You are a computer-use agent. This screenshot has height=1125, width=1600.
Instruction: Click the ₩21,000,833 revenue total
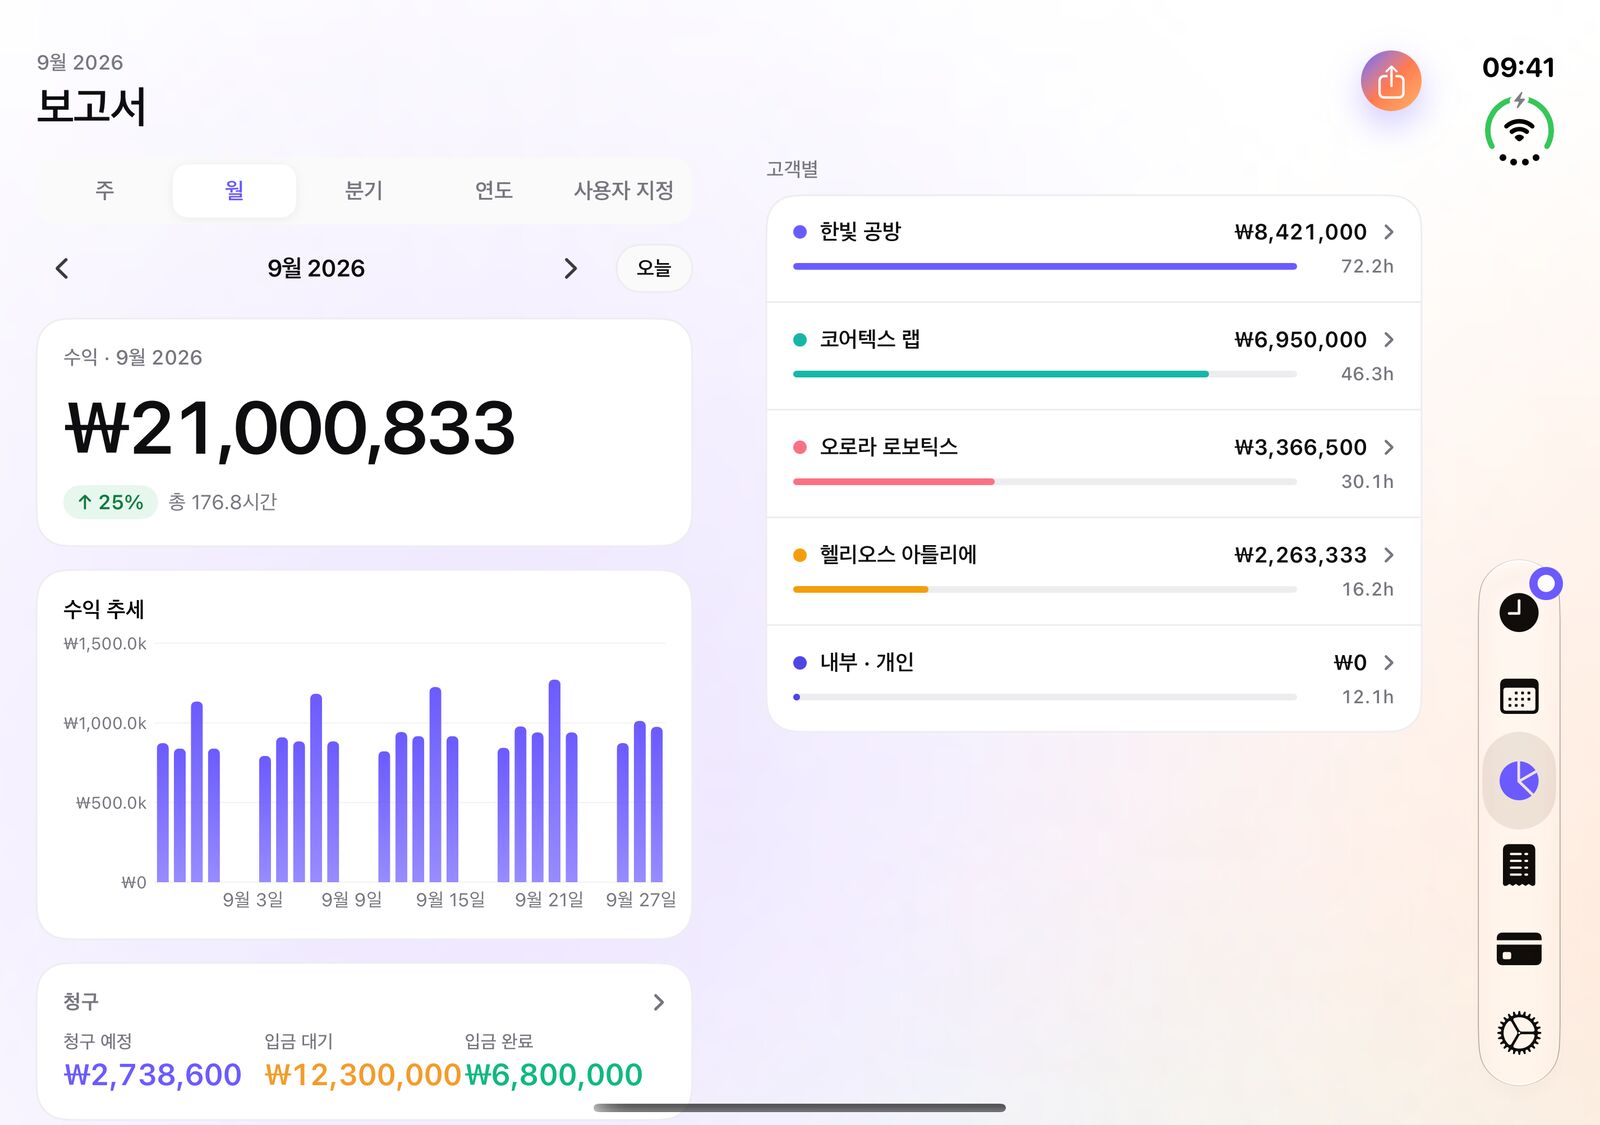tap(290, 428)
